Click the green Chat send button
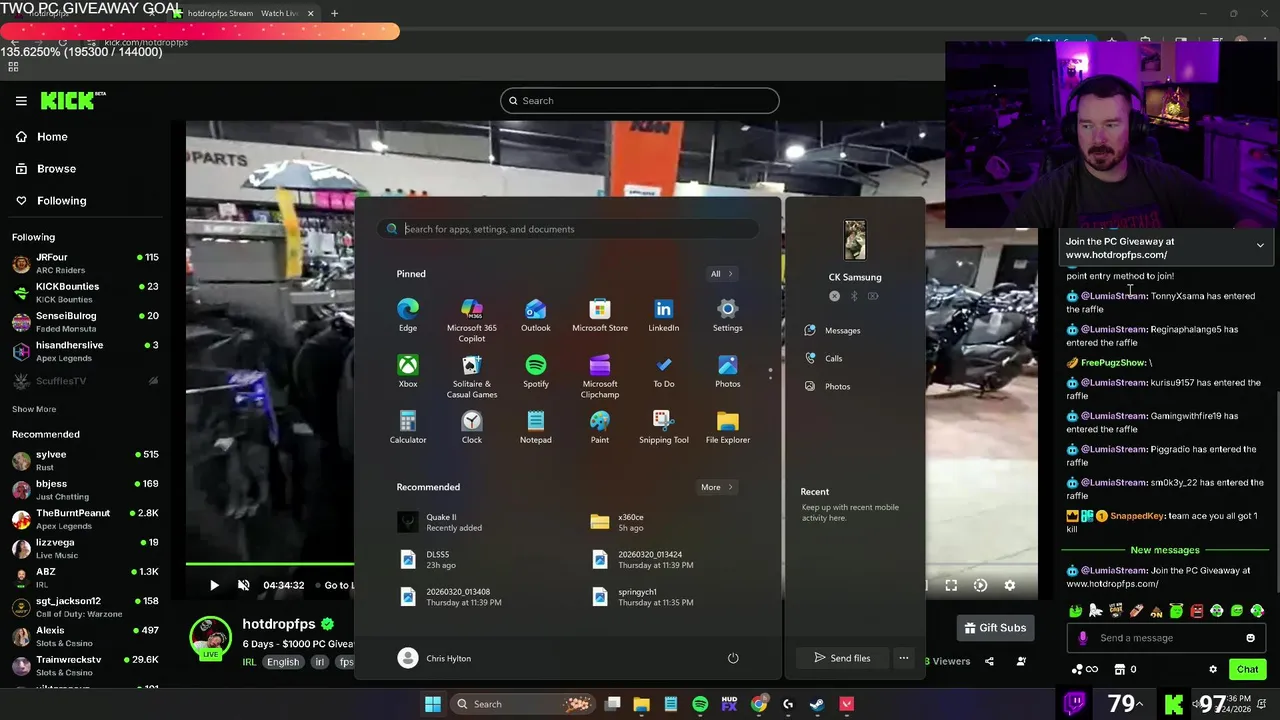The image size is (1280, 720). [x=1247, y=669]
